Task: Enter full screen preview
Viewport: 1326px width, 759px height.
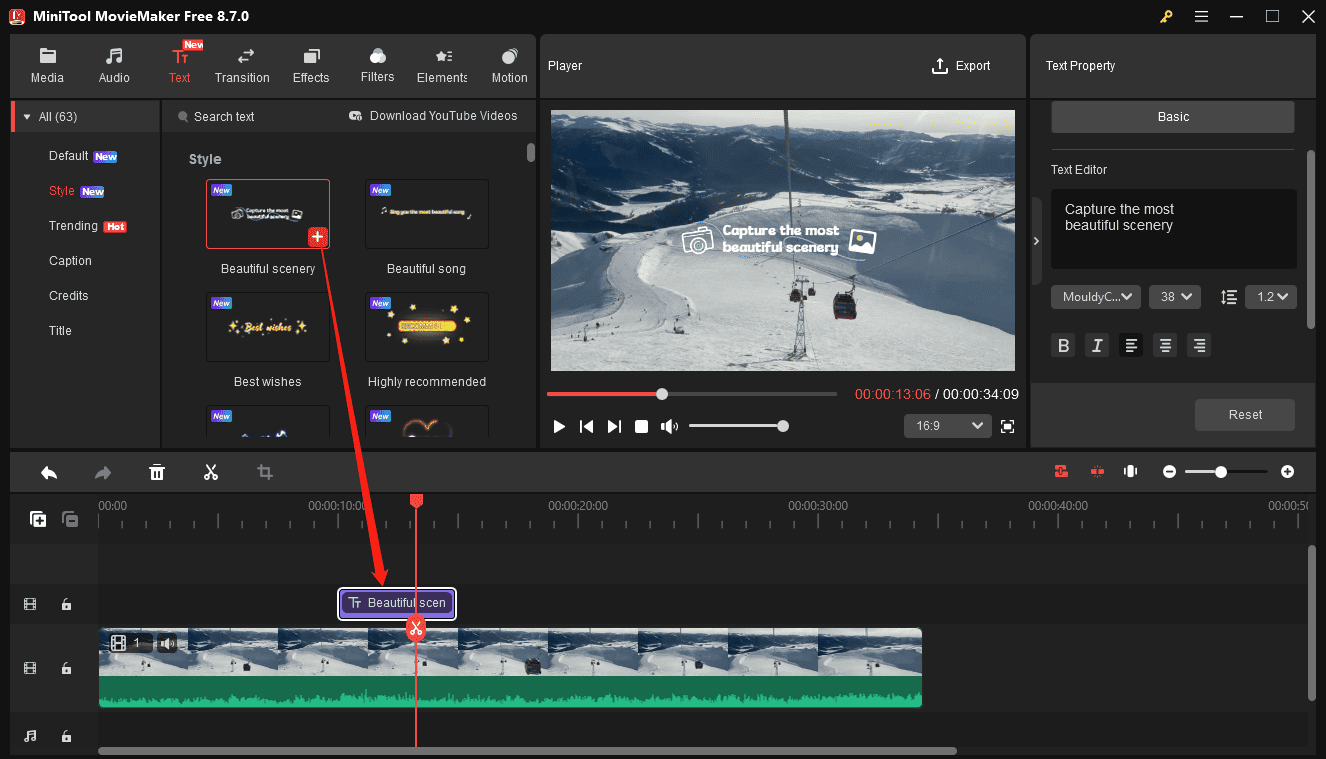Action: 1007,426
